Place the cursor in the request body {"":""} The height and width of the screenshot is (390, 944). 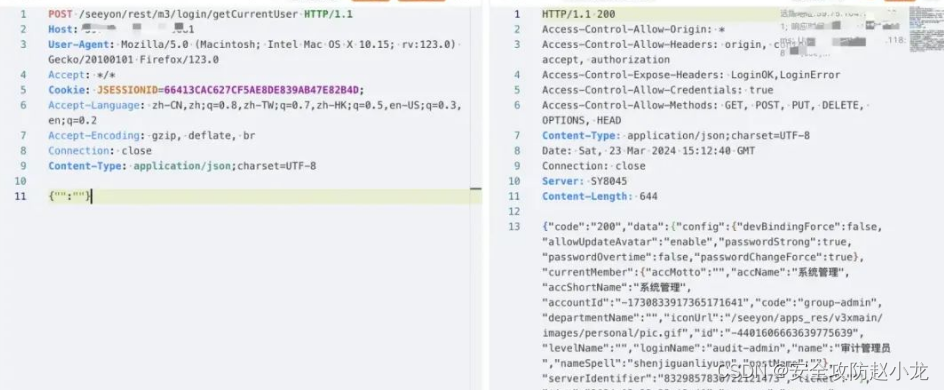click(69, 196)
